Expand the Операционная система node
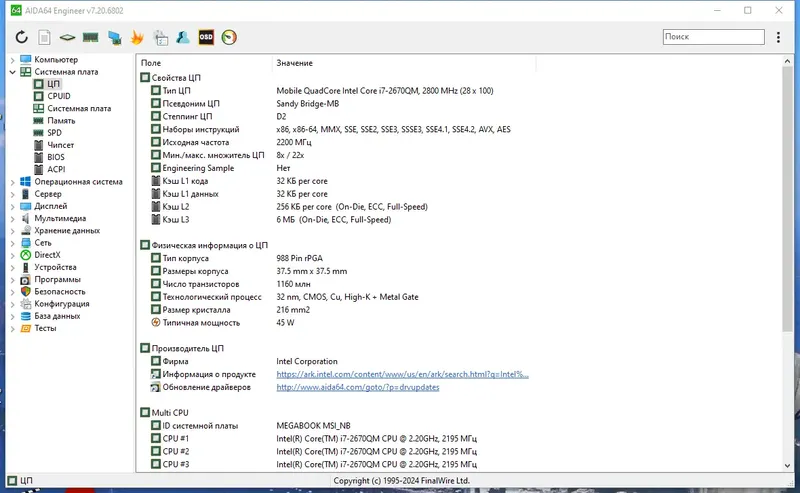The height and width of the screenshot is (493, 800). click(x=12, y=182)
